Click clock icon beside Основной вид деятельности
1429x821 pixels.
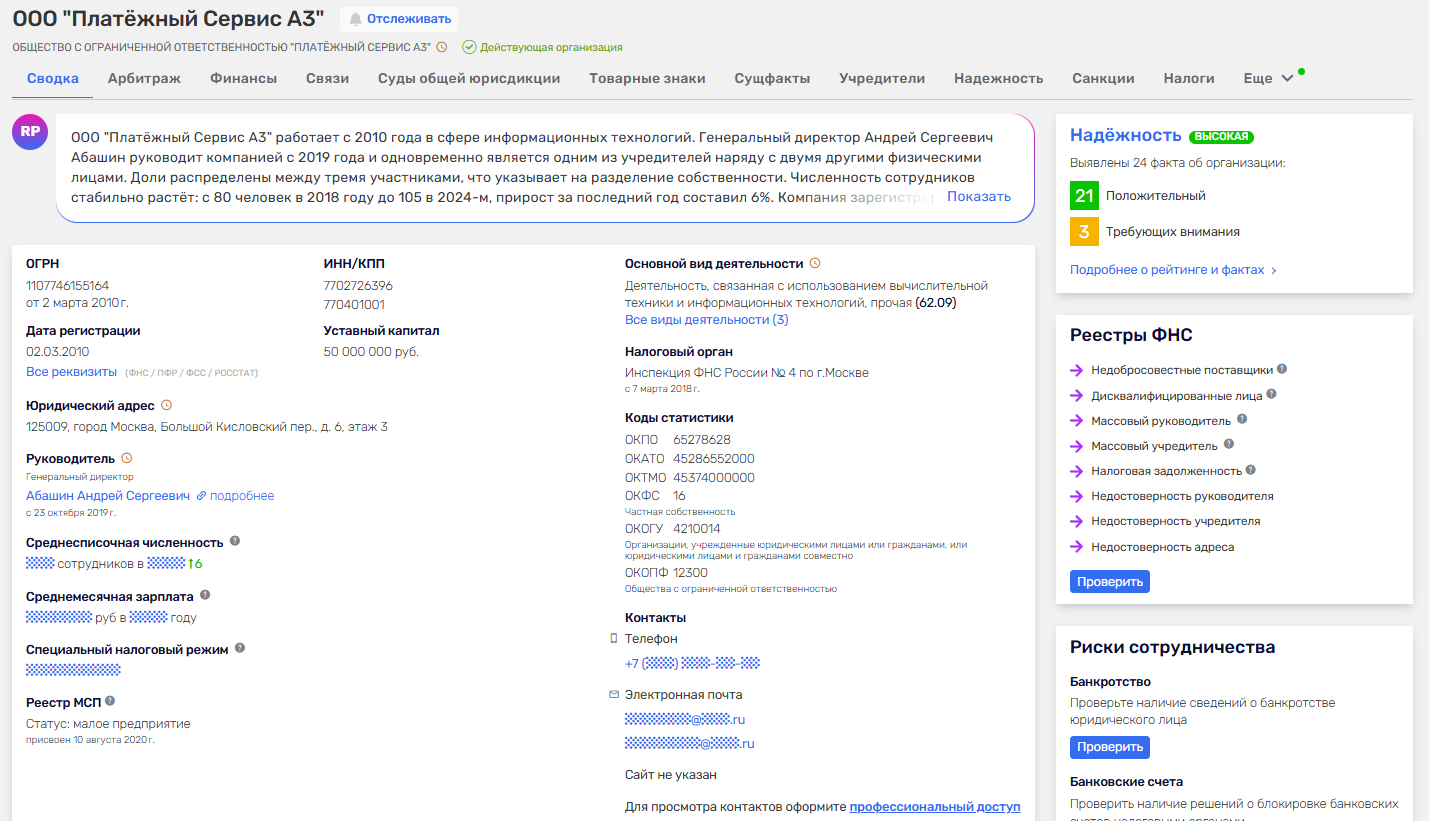pos(815,263)
